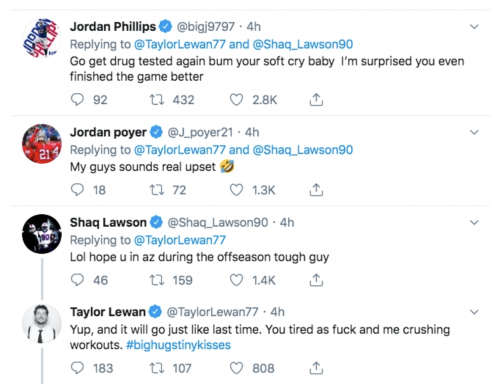Like Jordan Phillips' tweet with heart icon

(x=236, y=100)
